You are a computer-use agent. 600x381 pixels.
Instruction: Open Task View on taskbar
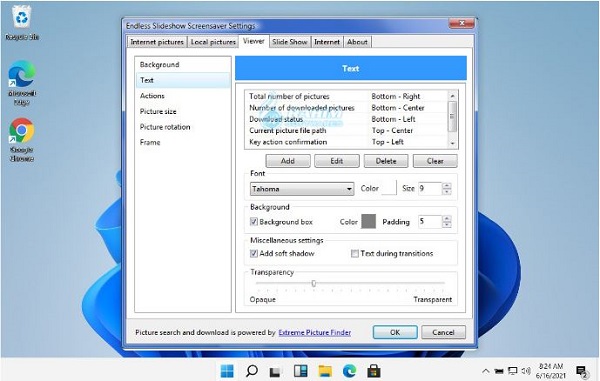point(275,371)
